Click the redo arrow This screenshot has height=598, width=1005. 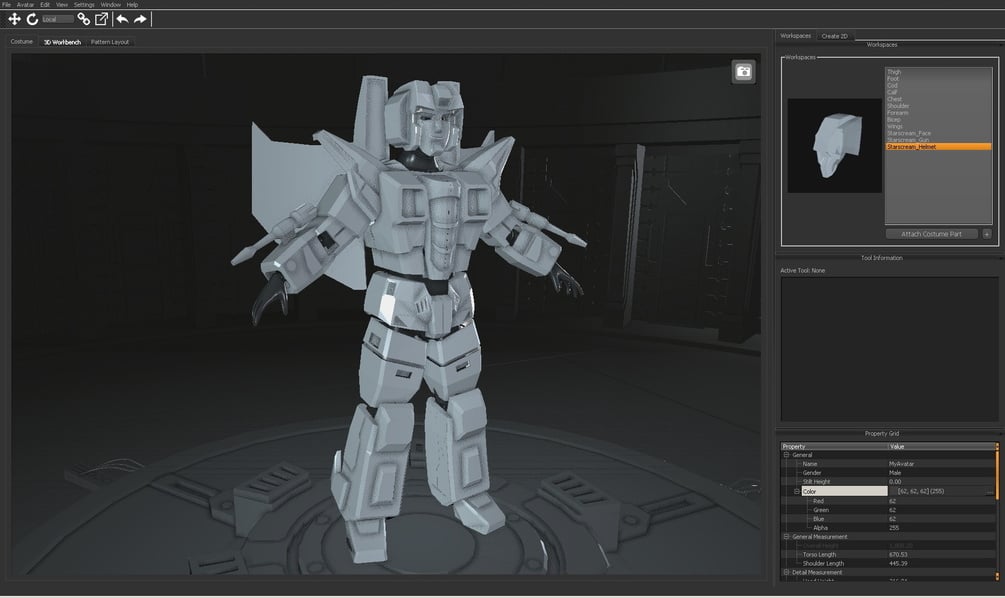click(x=140, y=19)
